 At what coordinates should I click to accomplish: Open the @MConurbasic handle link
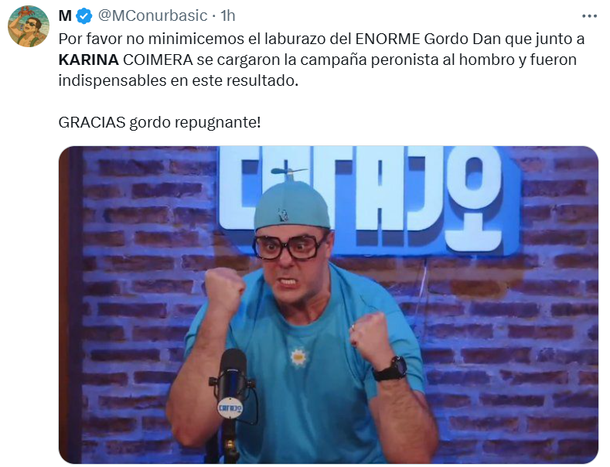pos(153,16)
